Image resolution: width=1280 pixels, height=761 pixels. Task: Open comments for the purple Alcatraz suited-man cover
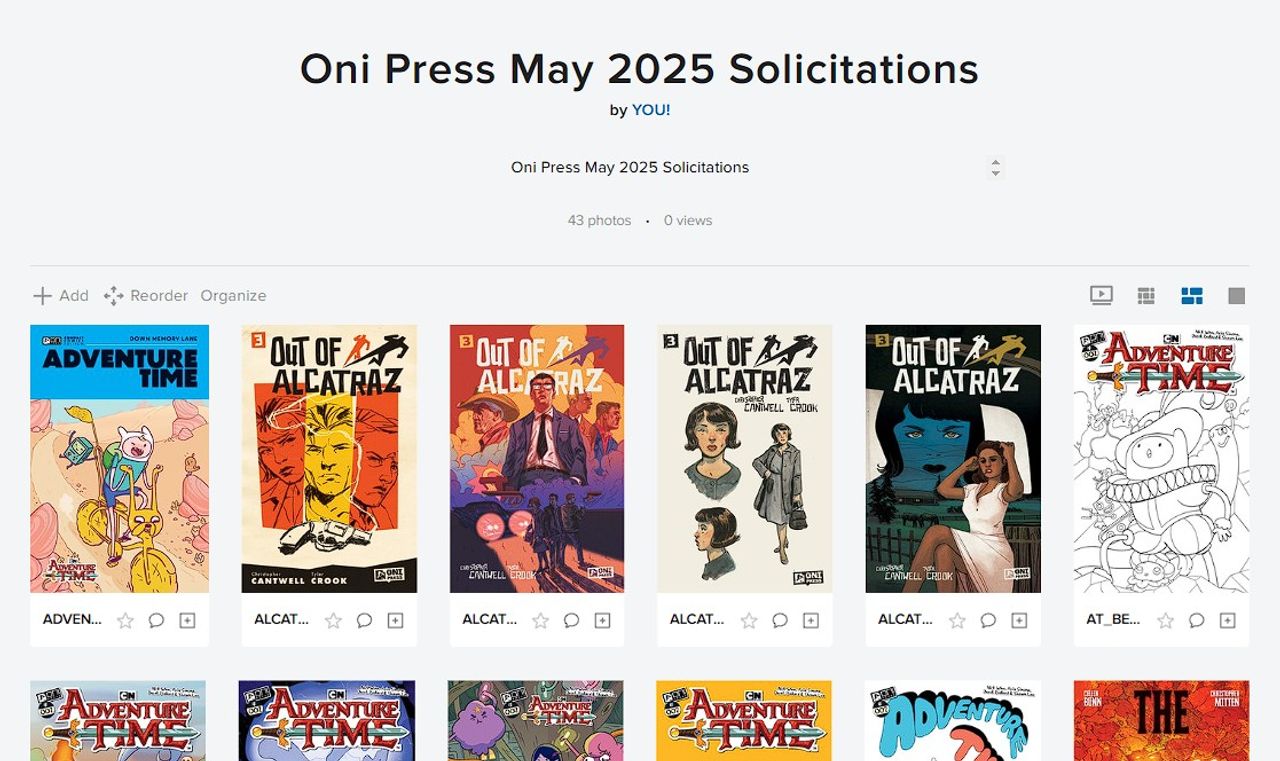571,621
